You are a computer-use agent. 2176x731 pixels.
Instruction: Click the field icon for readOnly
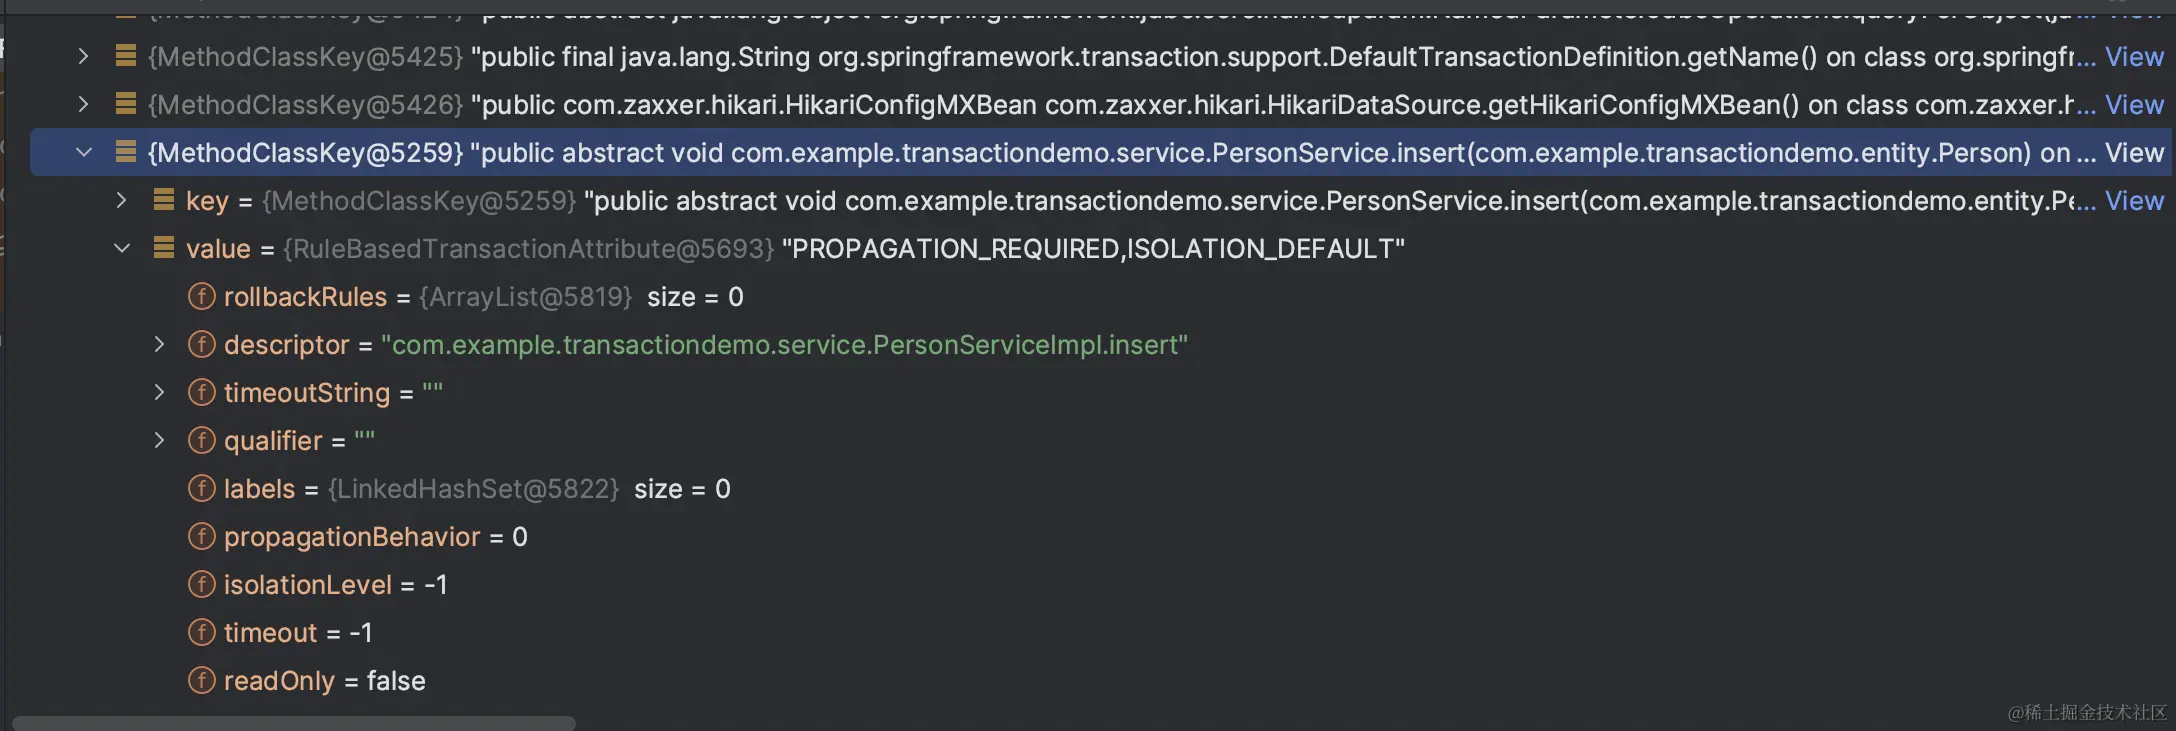[201, 680]
